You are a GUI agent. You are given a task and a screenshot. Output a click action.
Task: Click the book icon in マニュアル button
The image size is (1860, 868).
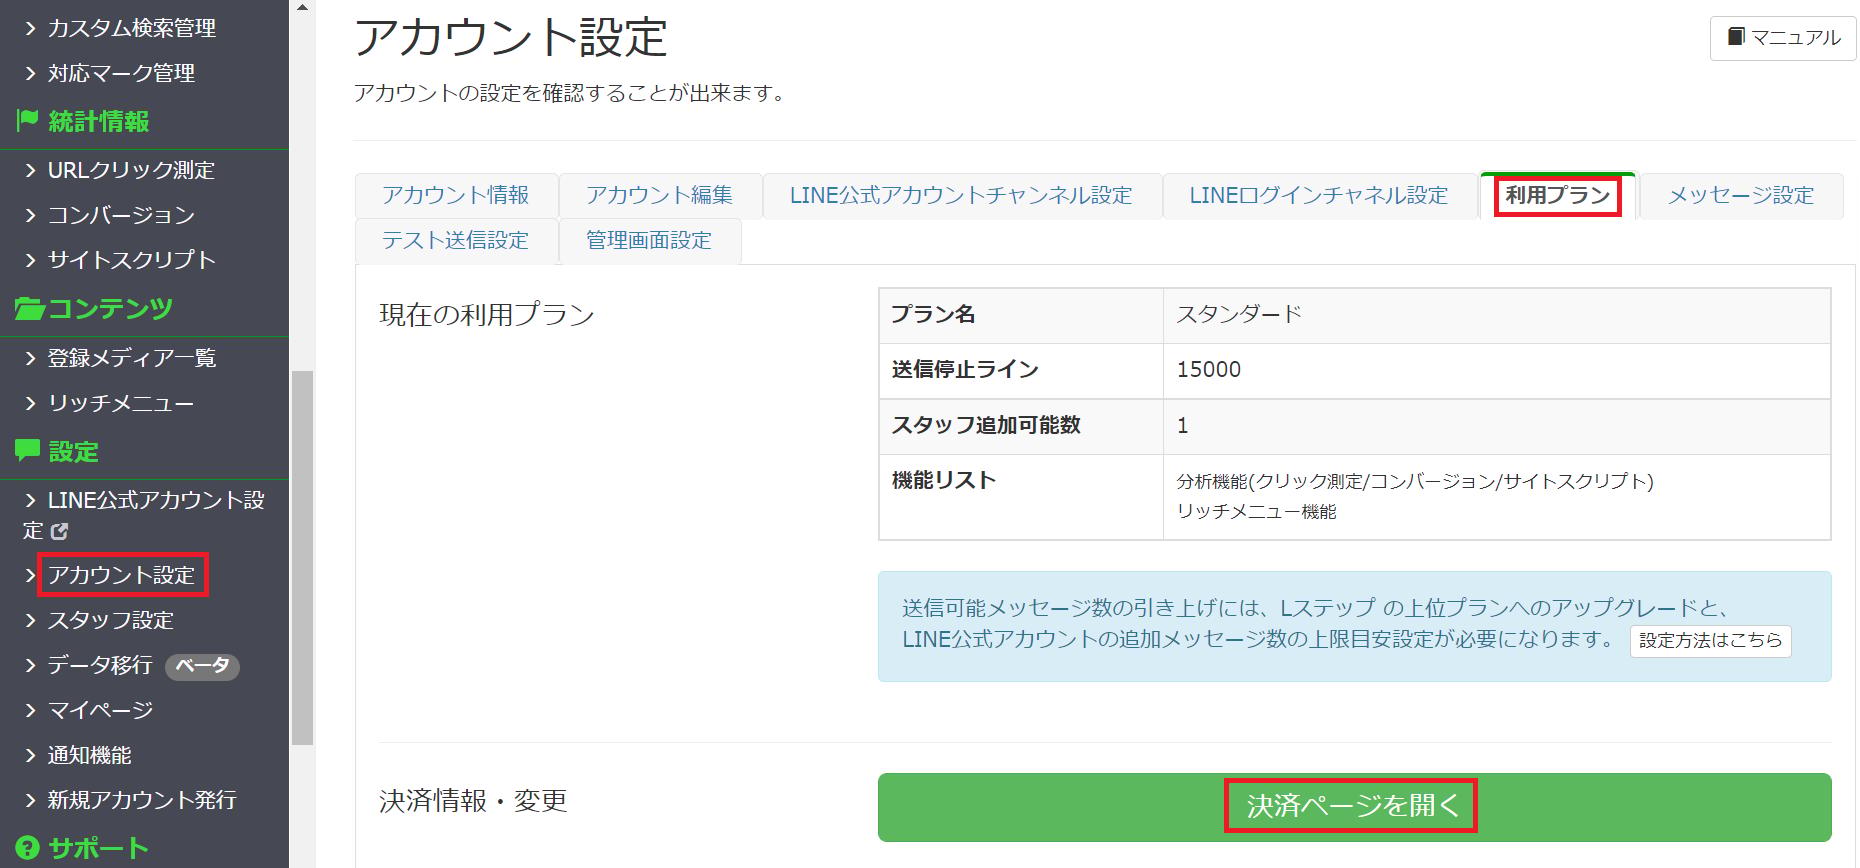[x=1736, y=37]
